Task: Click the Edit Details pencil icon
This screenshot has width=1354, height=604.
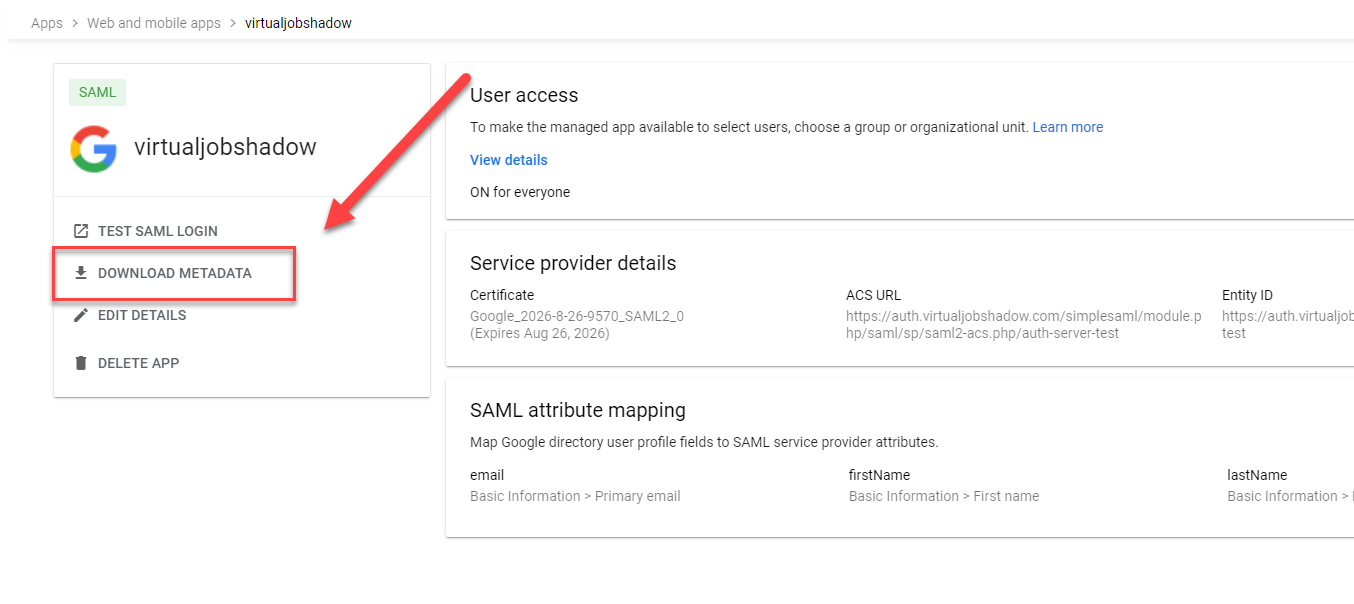Action: [x=81, y=315]
